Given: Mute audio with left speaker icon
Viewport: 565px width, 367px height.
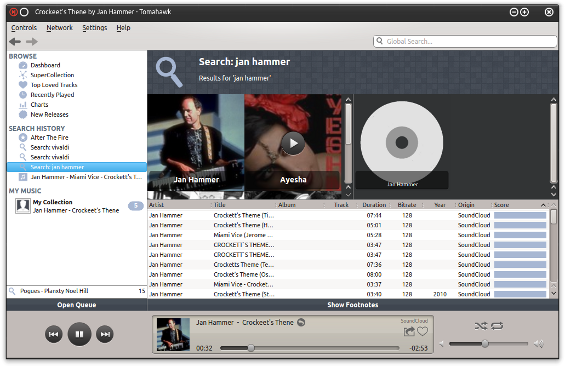Looking at the screenshot, I should (x=441, y=344).
